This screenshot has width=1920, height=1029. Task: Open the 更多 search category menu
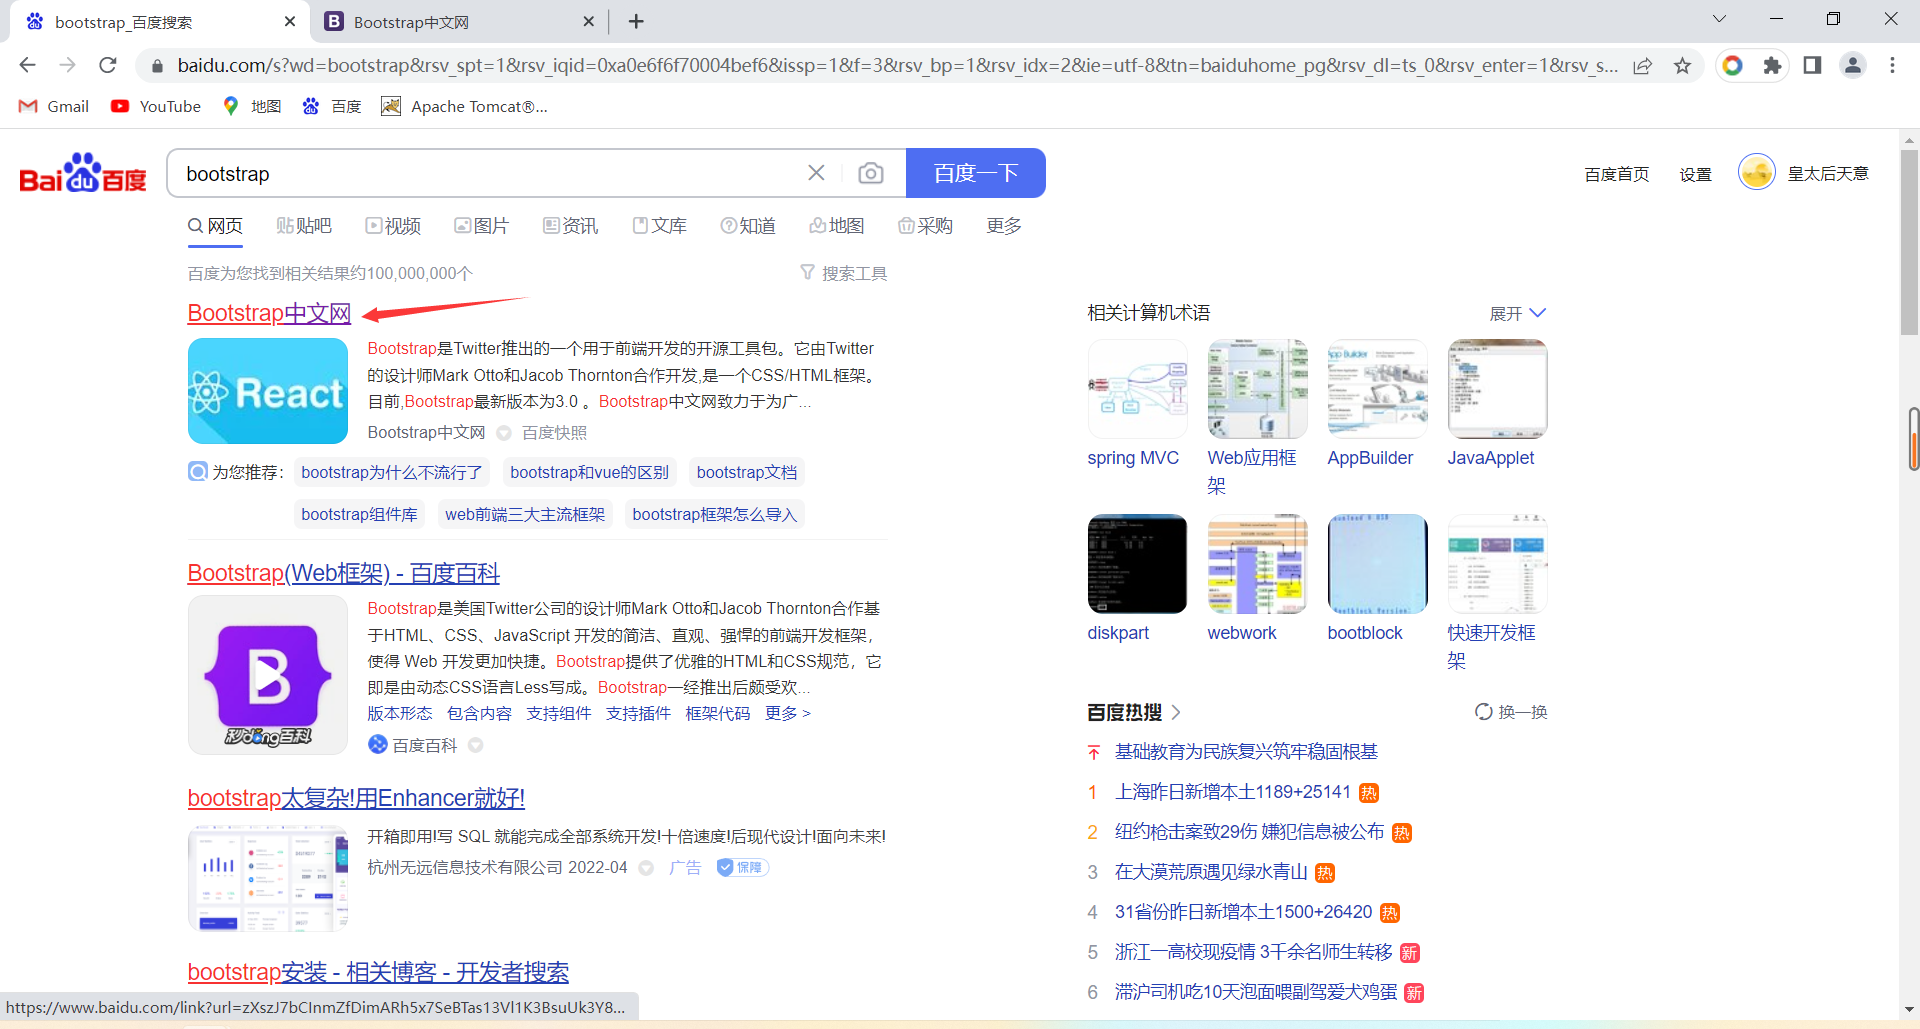pyautogui.click(x=1004, y=226)
